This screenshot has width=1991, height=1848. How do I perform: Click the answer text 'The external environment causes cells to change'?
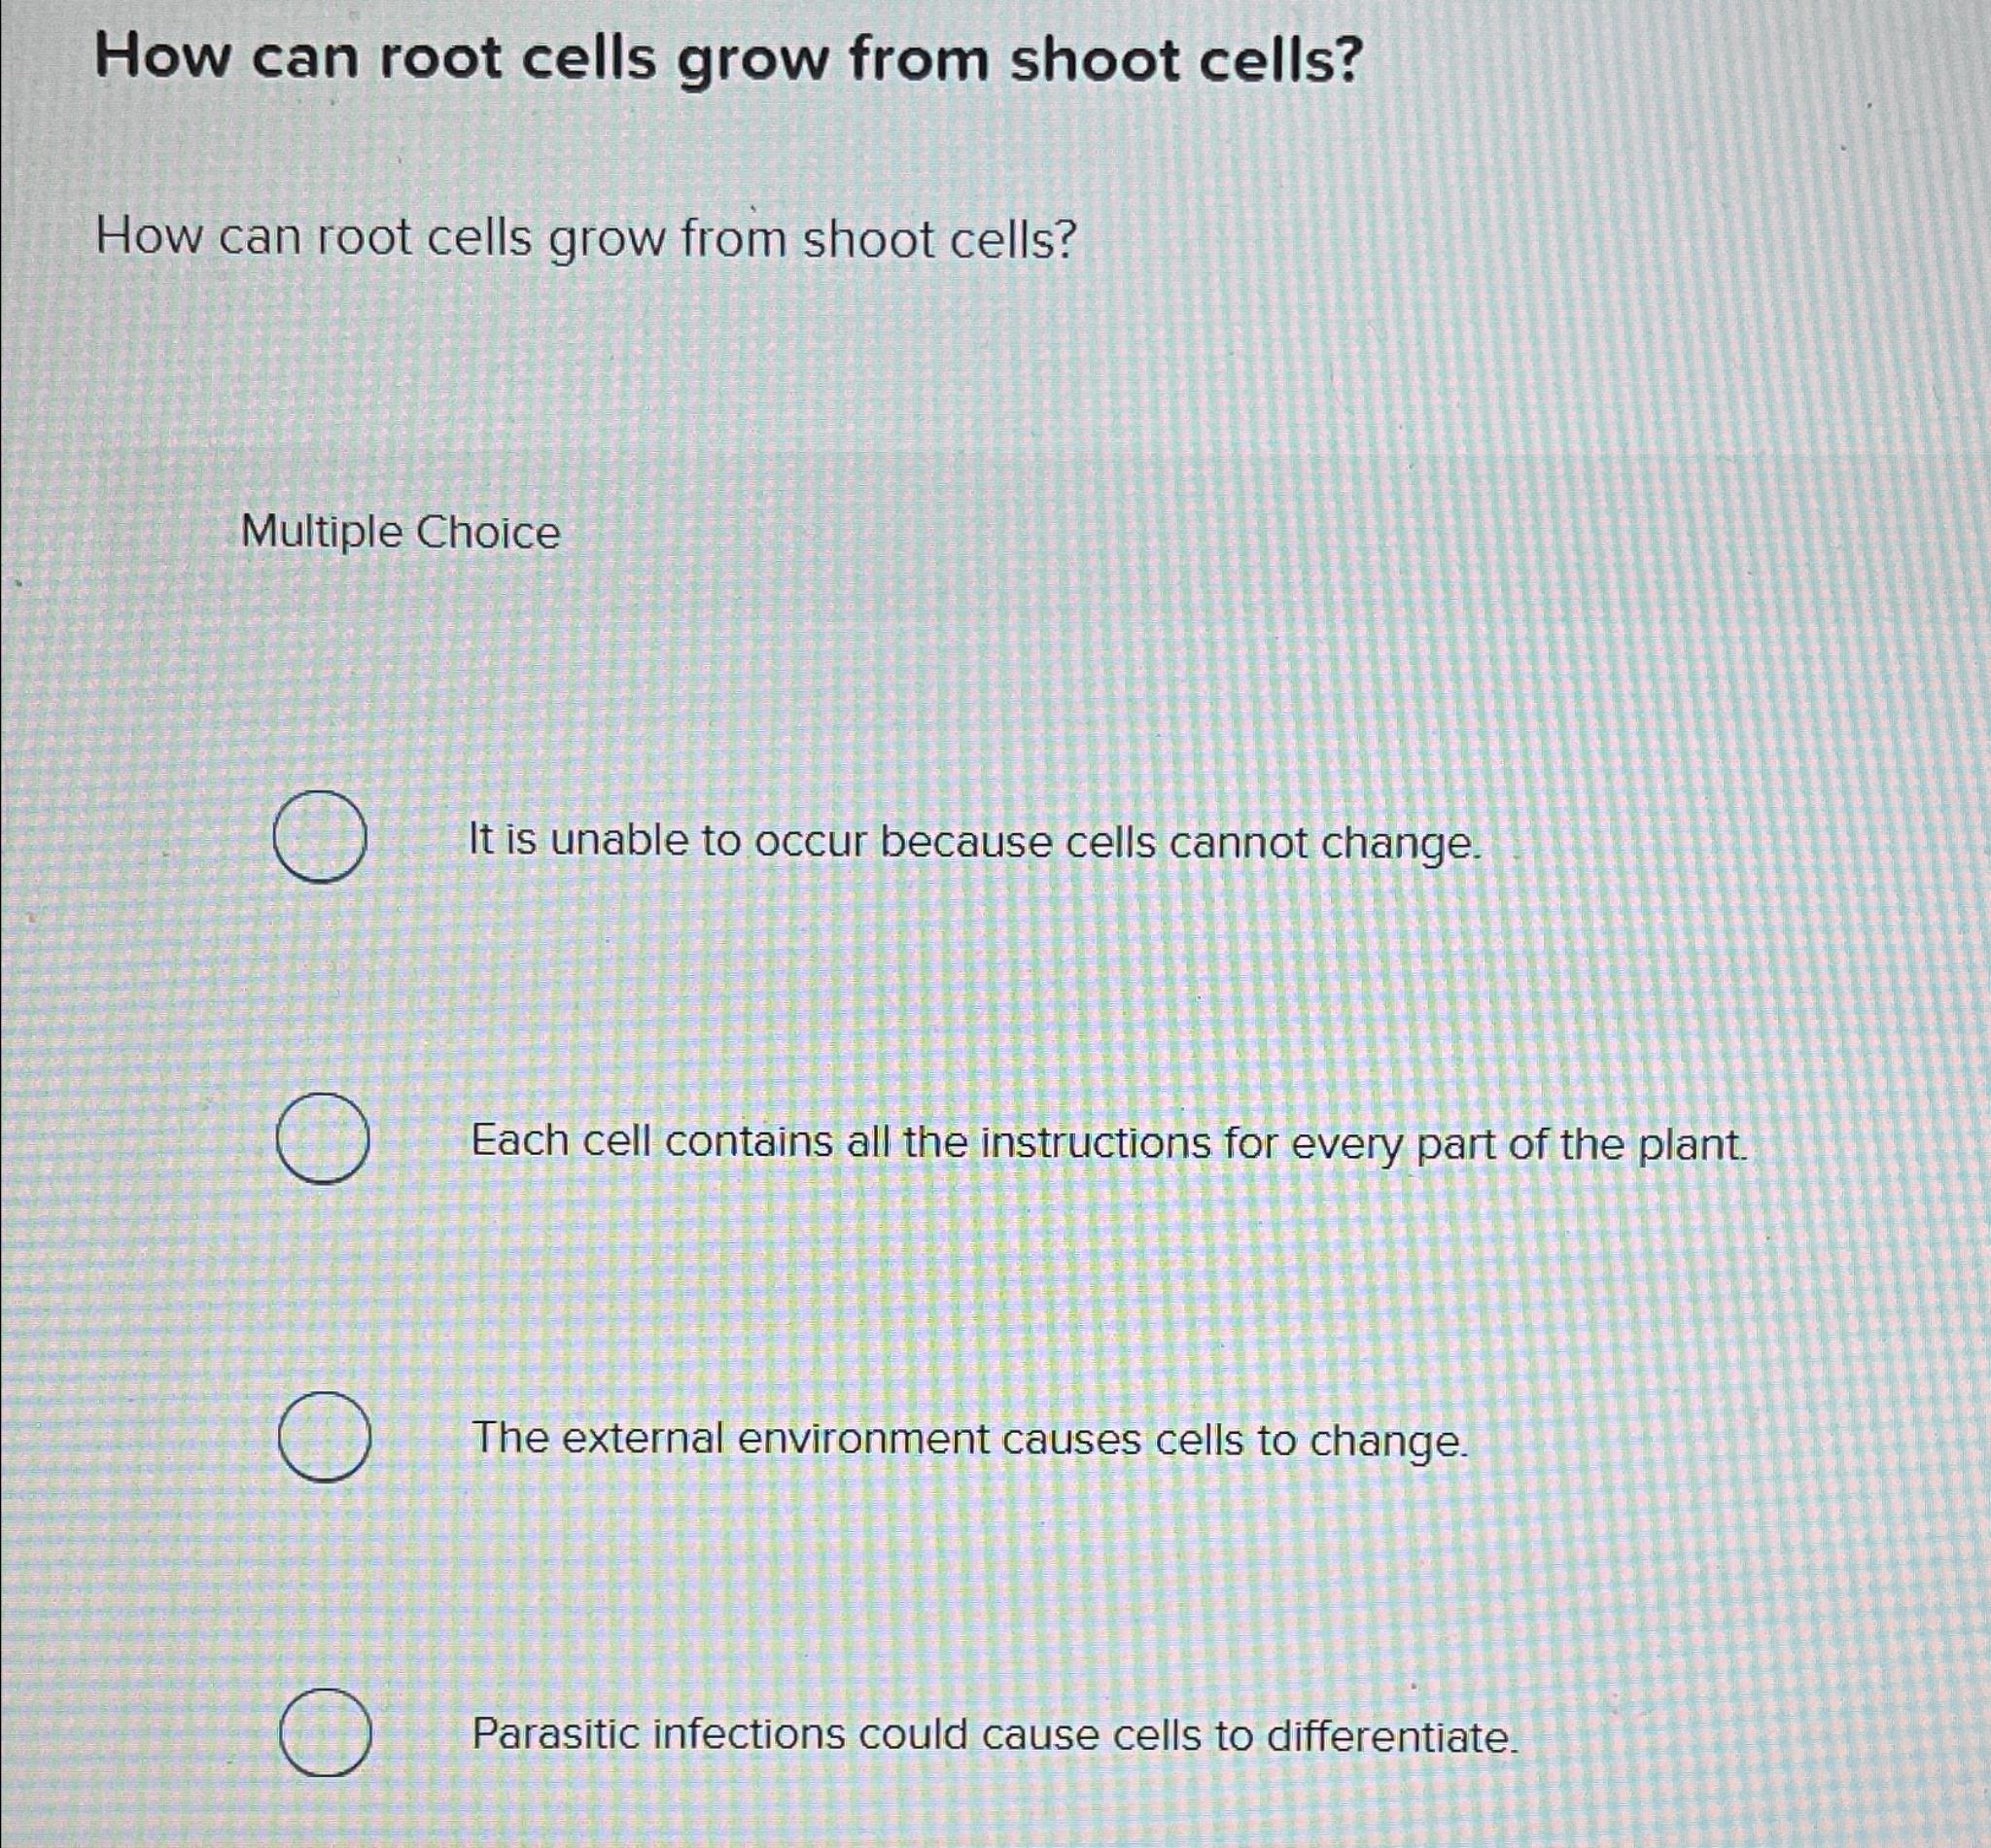pos(966,1440)
